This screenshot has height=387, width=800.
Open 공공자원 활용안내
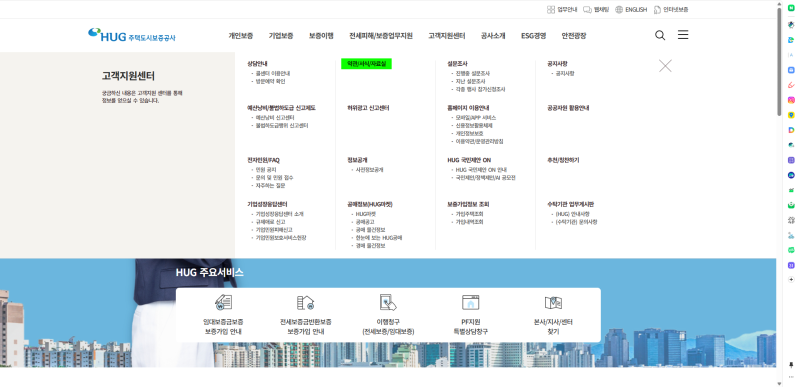568,108
